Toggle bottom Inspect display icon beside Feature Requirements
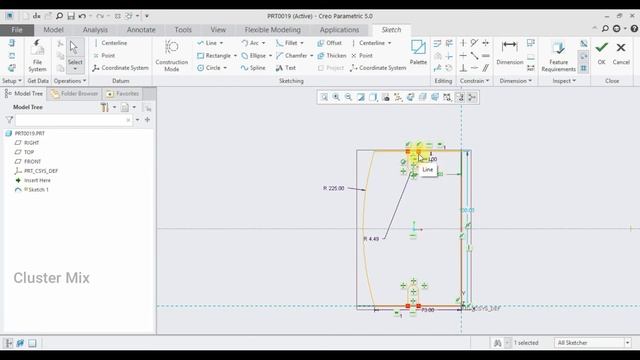Screen dimensions: 640x360 584,68
